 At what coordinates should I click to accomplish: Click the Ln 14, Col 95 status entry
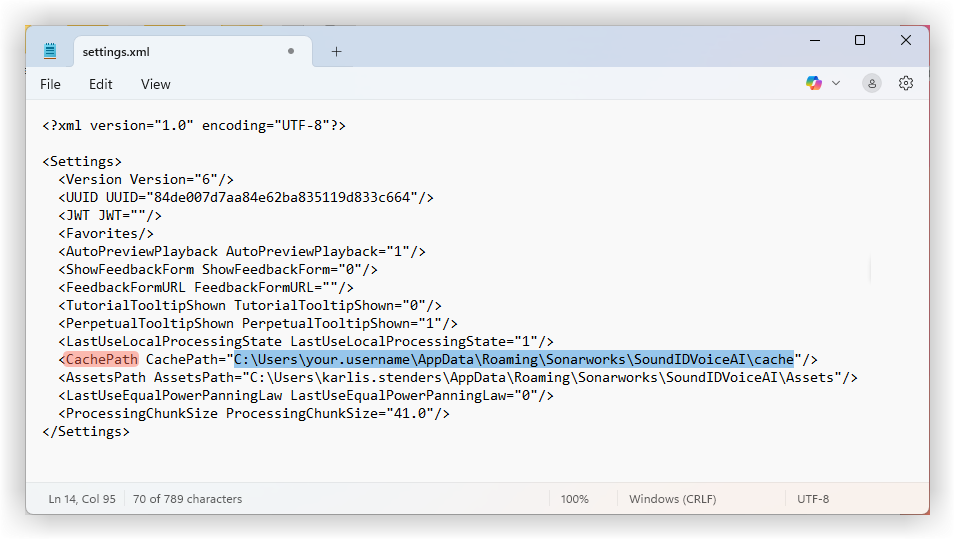pyautogui.click(x=82, y=499)
